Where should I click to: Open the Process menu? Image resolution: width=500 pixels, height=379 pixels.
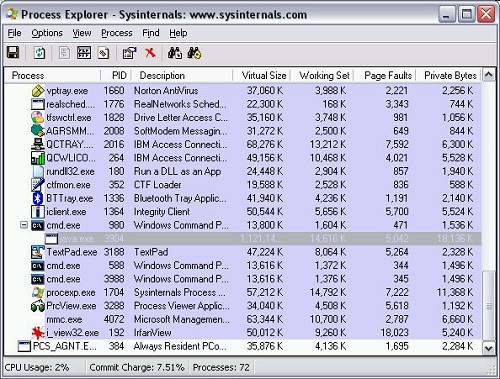pyautogui.click(x=117, y=33)
